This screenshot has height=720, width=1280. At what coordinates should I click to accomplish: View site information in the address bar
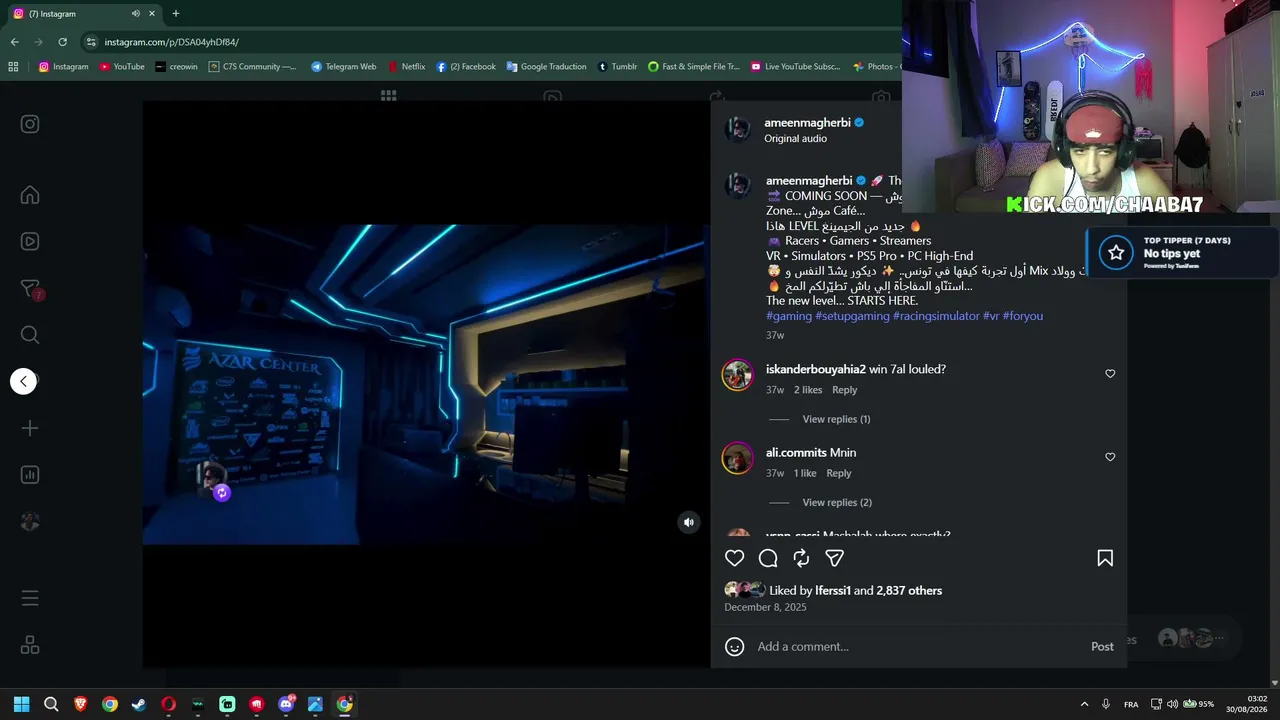click(x=91, y=42)
